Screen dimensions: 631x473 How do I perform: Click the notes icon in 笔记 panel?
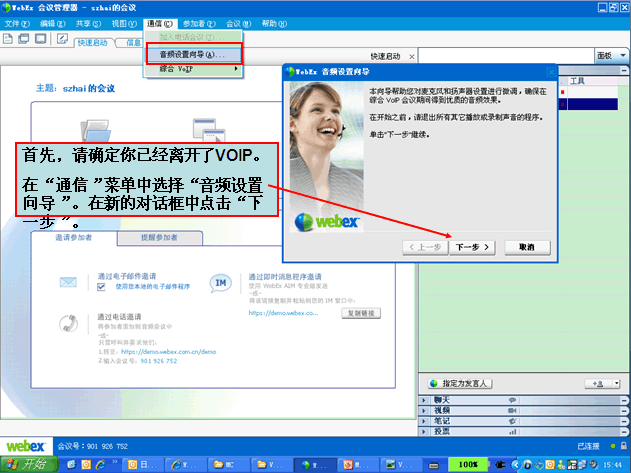(x=512, y=421)
